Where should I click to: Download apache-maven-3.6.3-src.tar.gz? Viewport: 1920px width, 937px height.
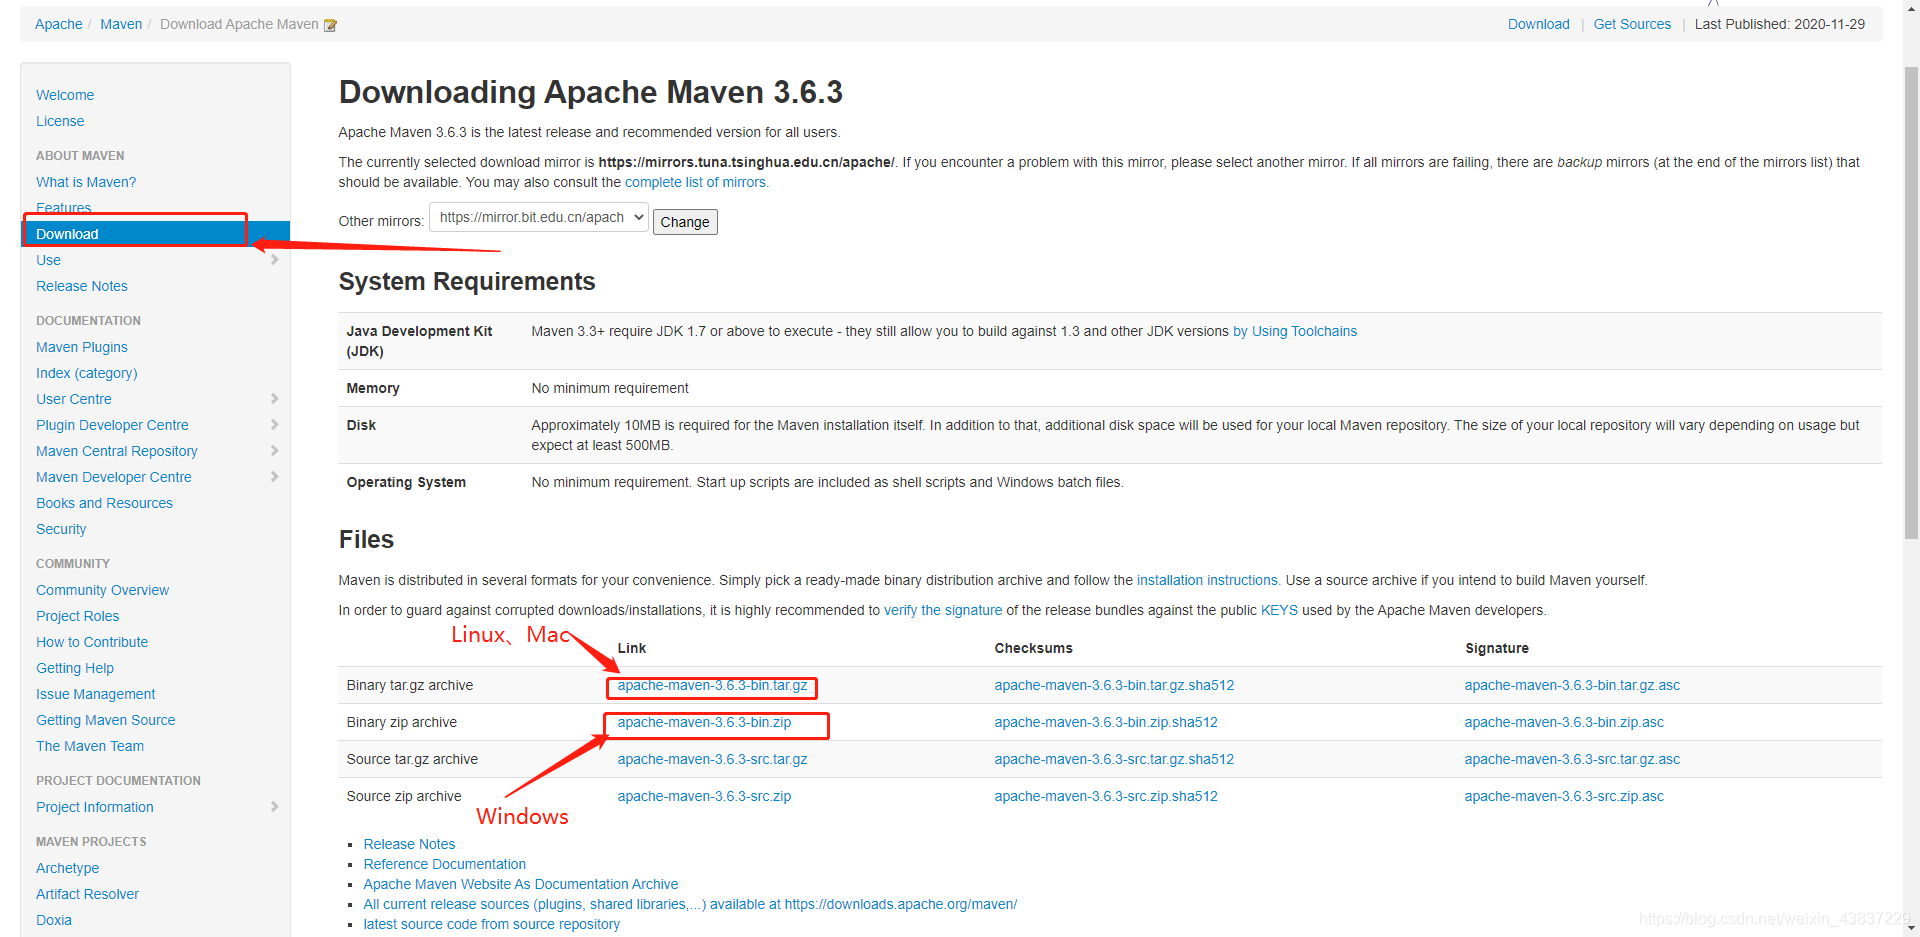click(x=712, y=759)
